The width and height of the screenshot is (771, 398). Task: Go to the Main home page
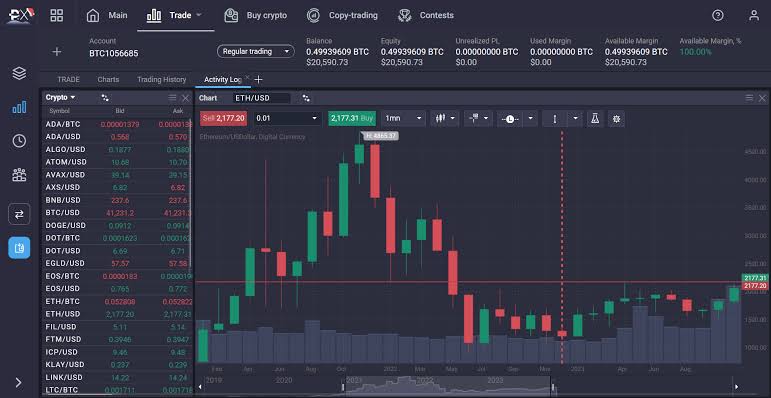point(107,15)
